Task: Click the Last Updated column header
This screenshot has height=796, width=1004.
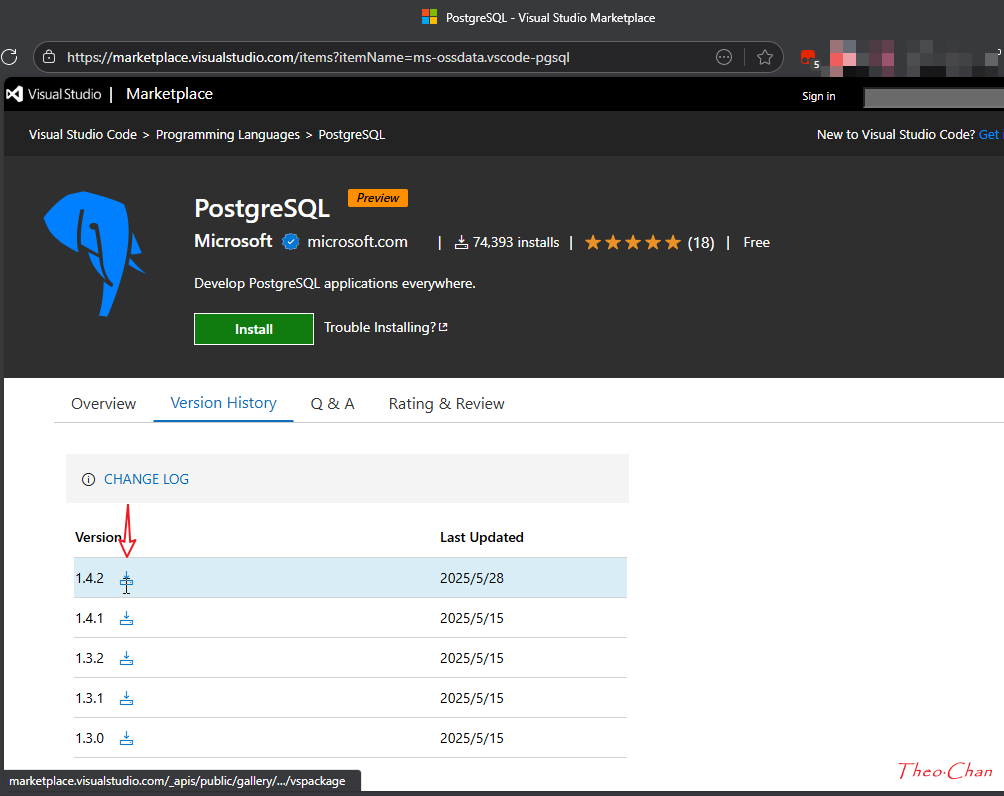Action: click(x=482, y=537)
